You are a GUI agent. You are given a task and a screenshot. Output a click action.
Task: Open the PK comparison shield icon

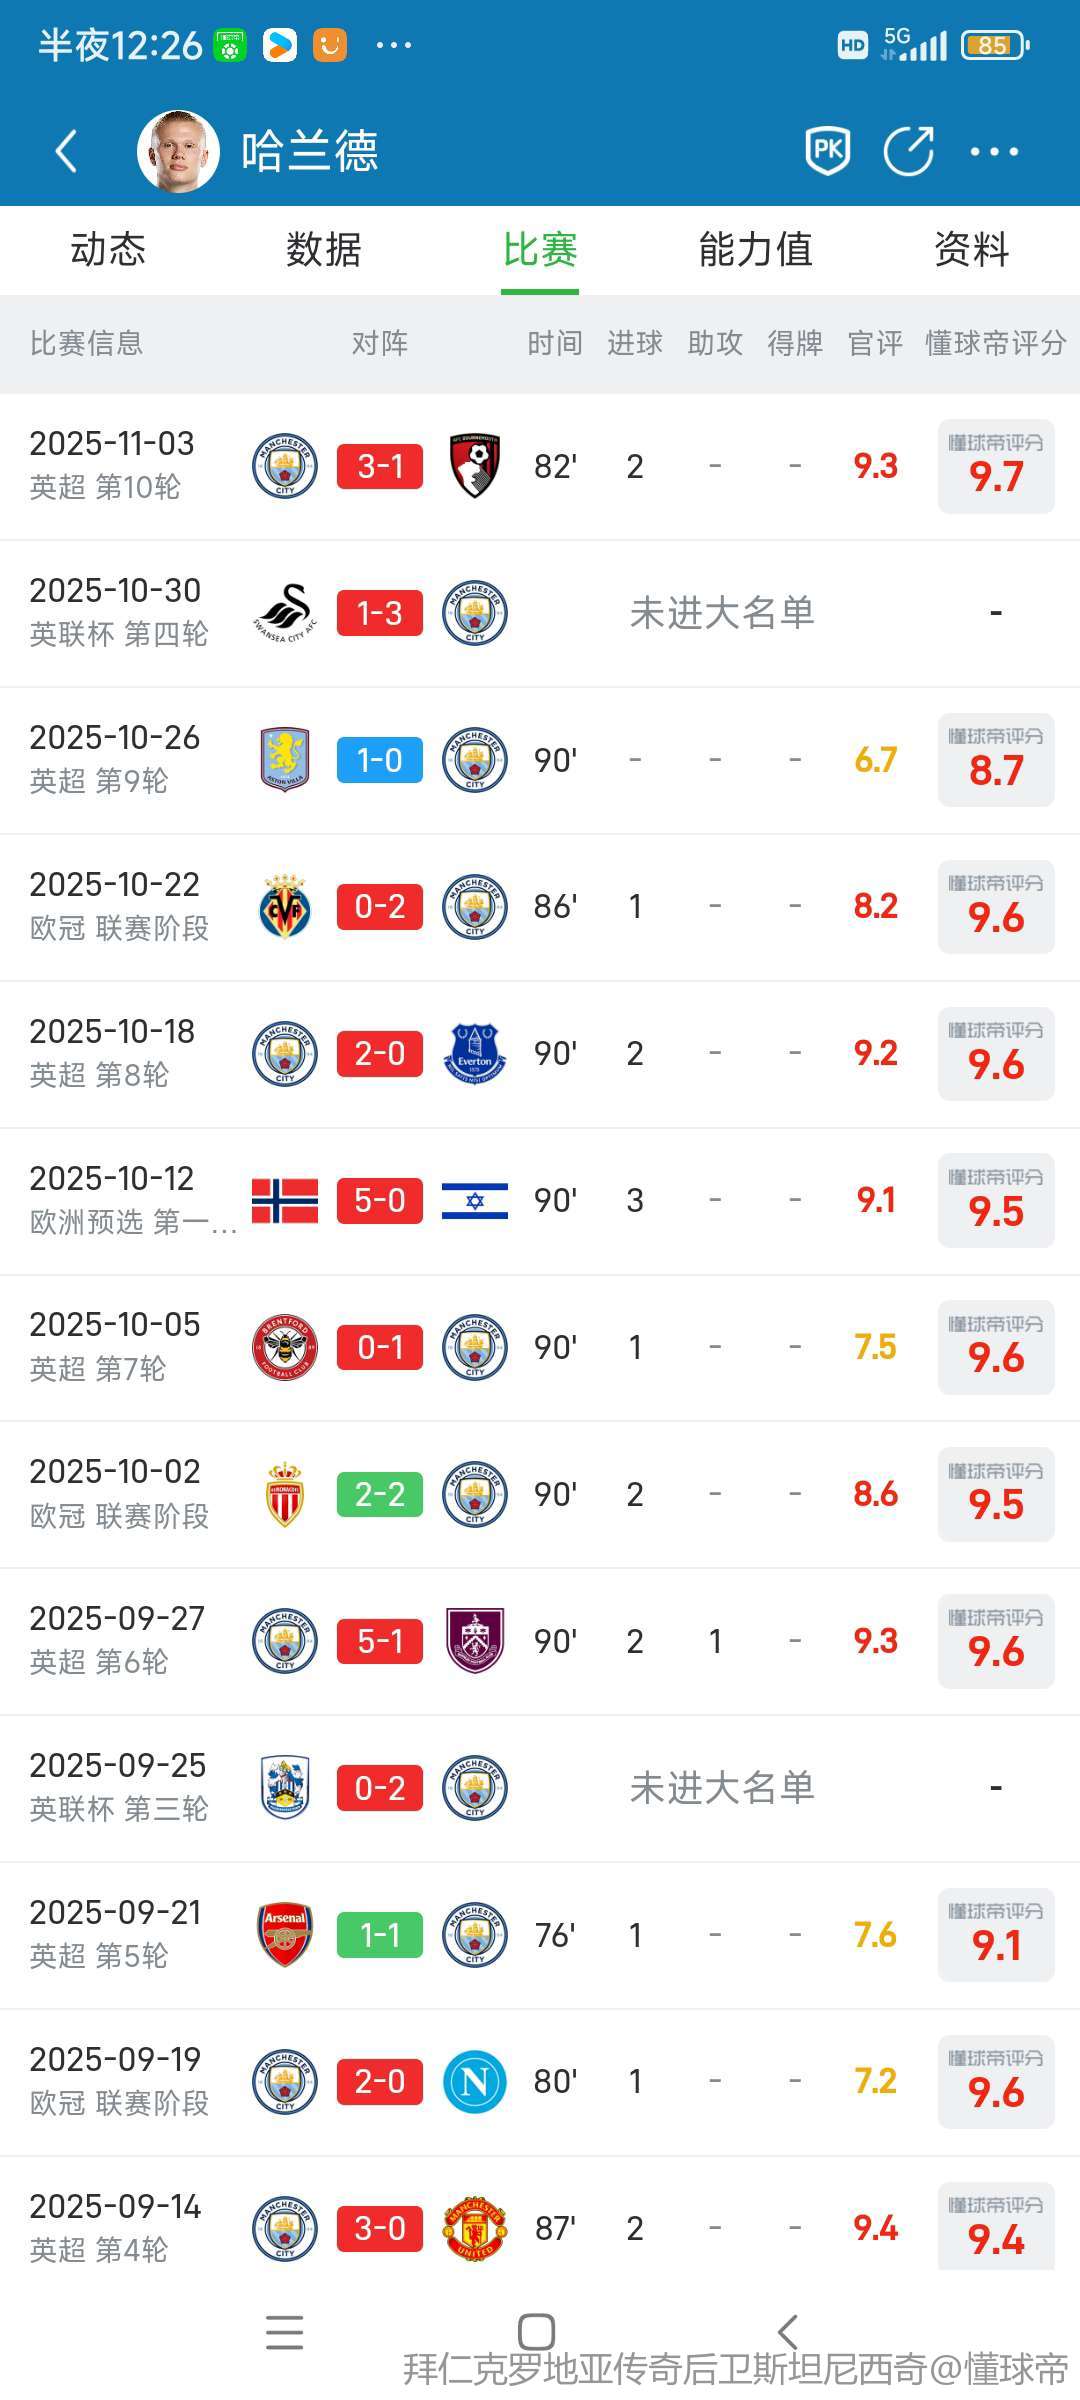[828, 151]
